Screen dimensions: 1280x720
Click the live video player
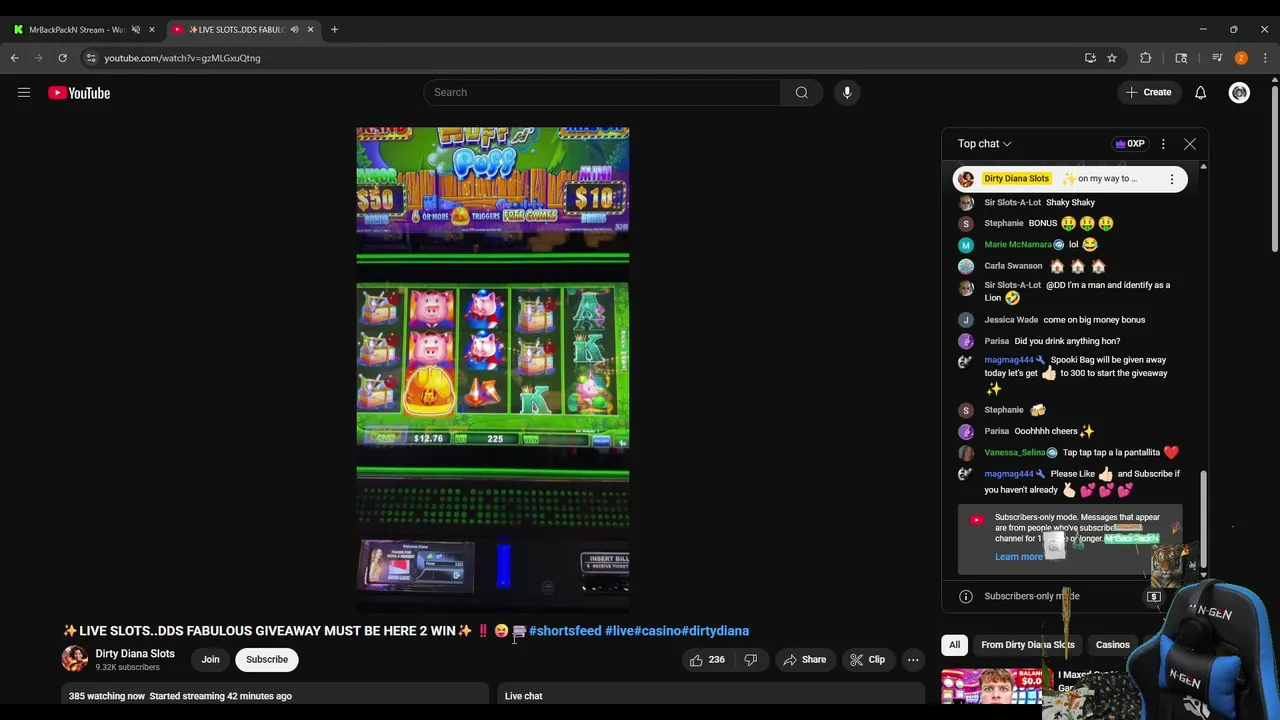click(x=493, y=368)
